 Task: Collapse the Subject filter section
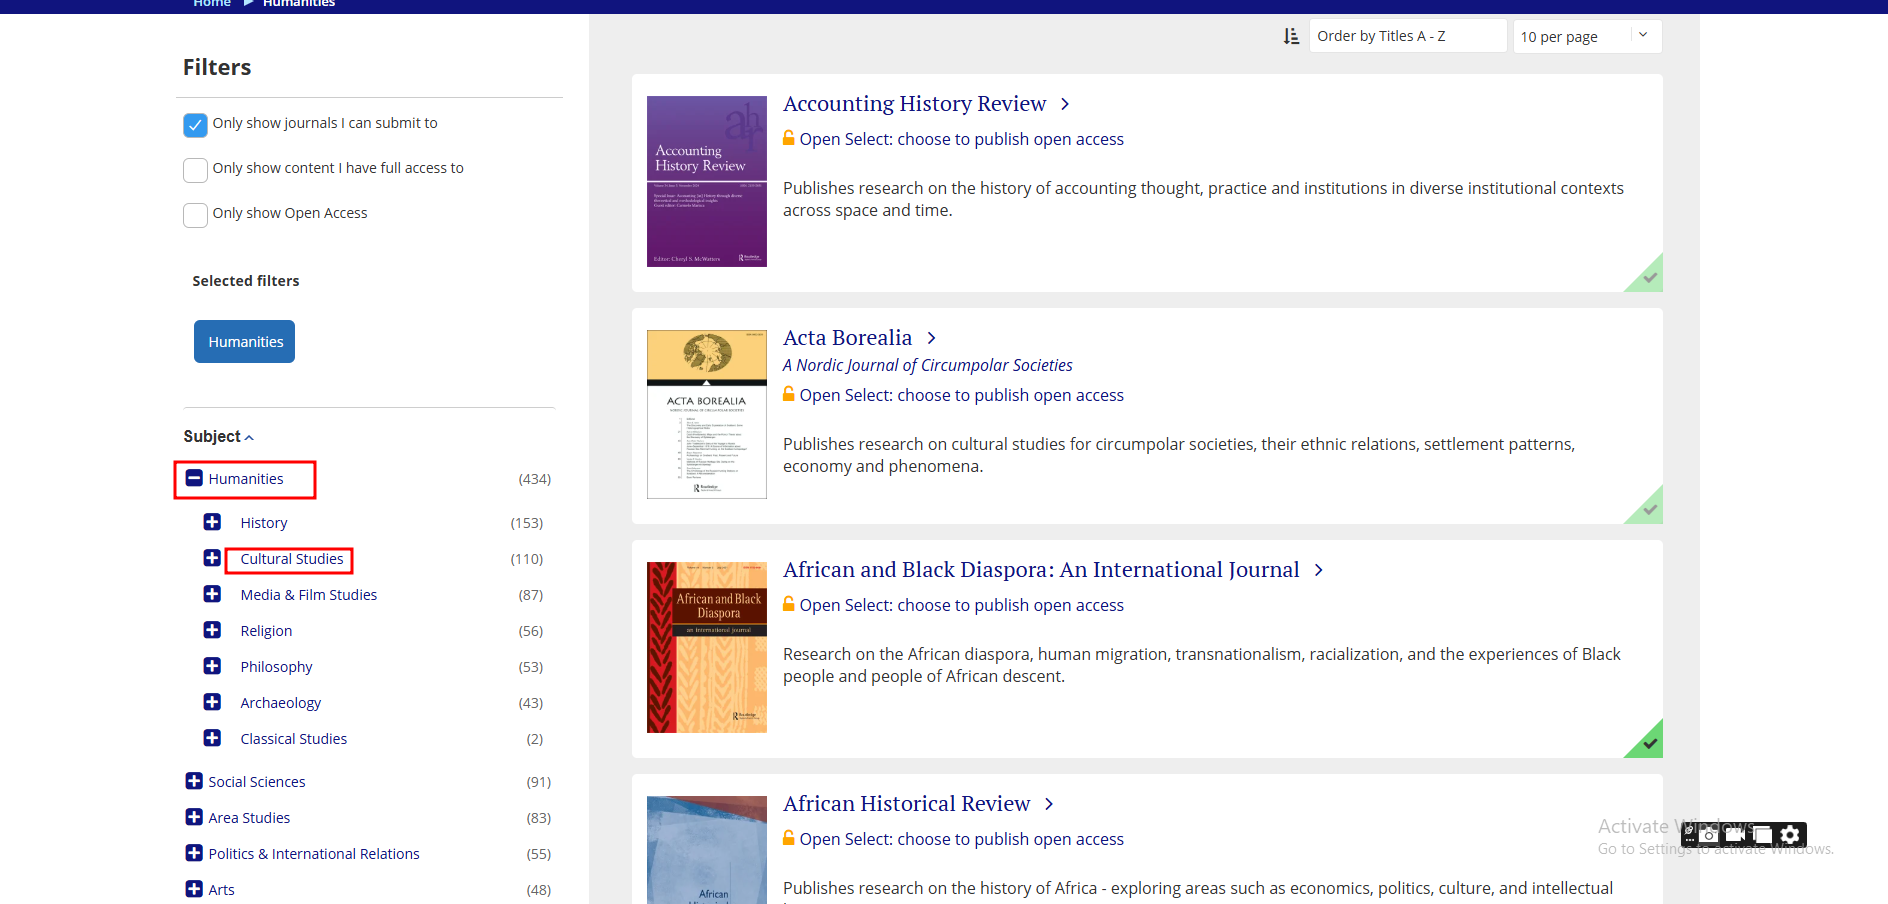click(218, 436)
